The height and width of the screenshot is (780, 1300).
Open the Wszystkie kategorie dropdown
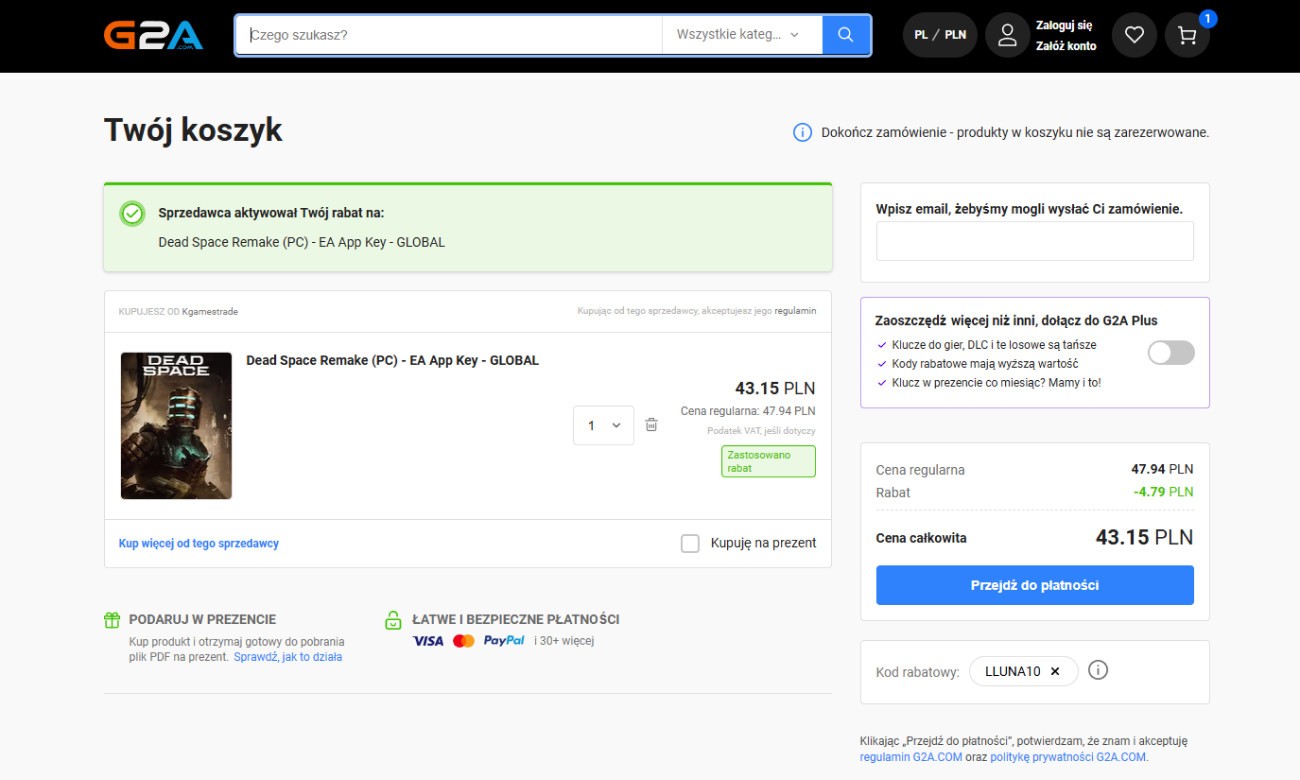click(742, 35)
